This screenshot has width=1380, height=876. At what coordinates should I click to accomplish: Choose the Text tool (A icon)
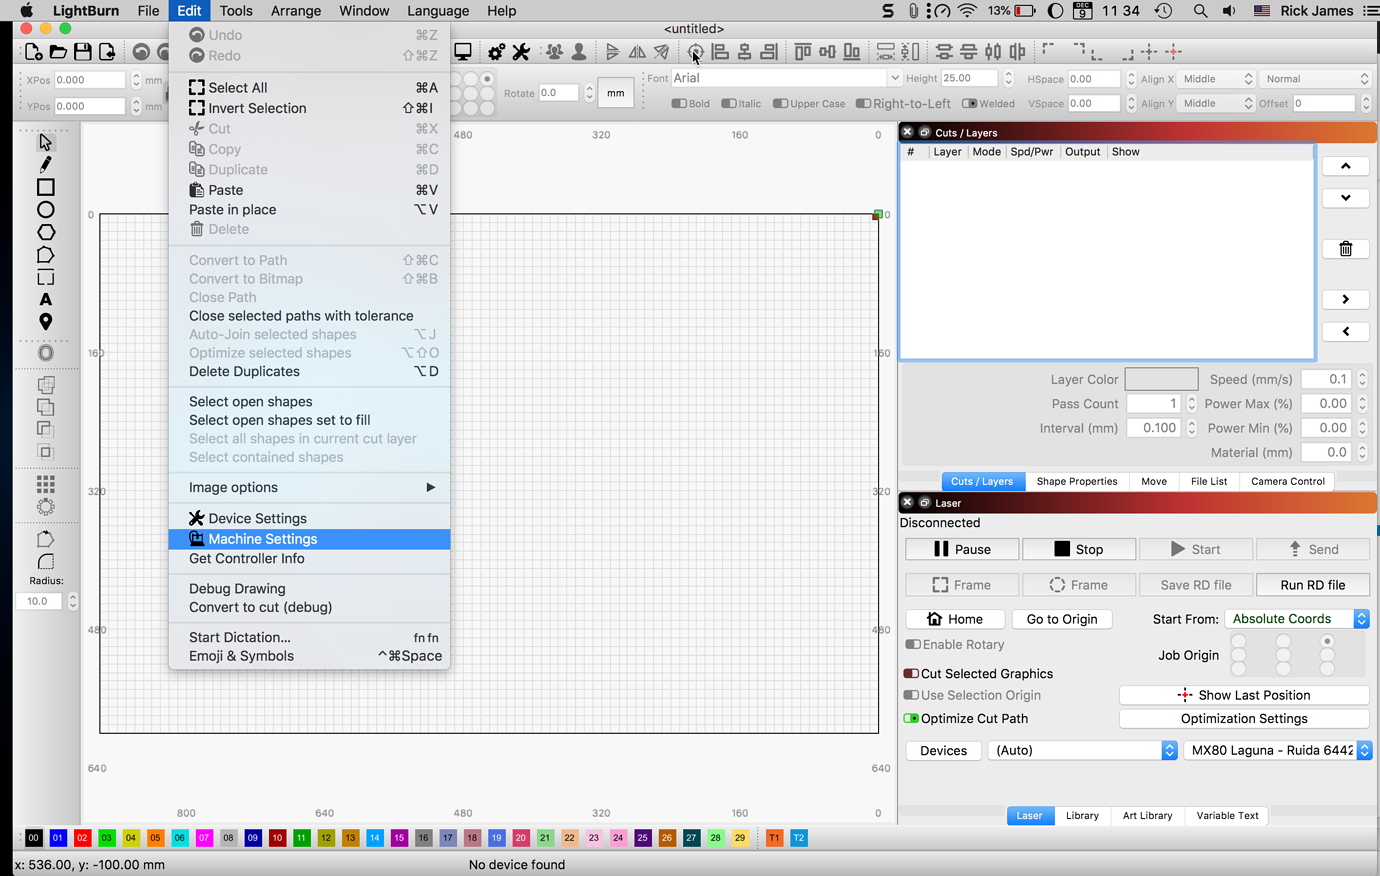(45, 300)
